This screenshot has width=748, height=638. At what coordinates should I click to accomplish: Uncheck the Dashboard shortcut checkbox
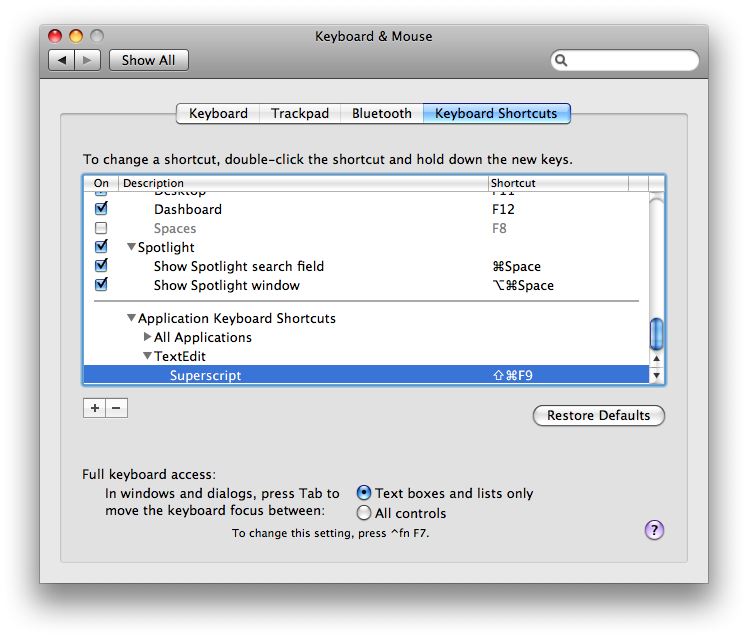101,209
